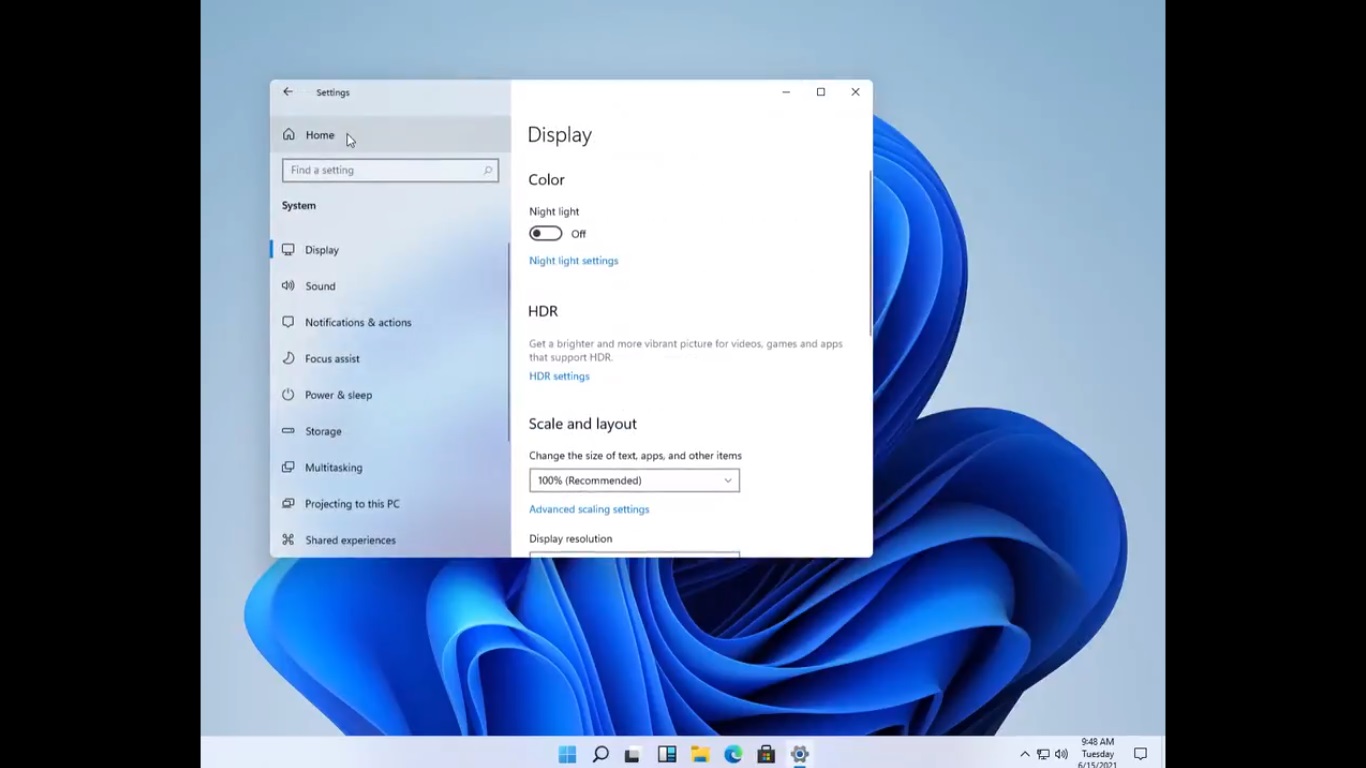
Task: Open taskbar Search
Action: 600,754
